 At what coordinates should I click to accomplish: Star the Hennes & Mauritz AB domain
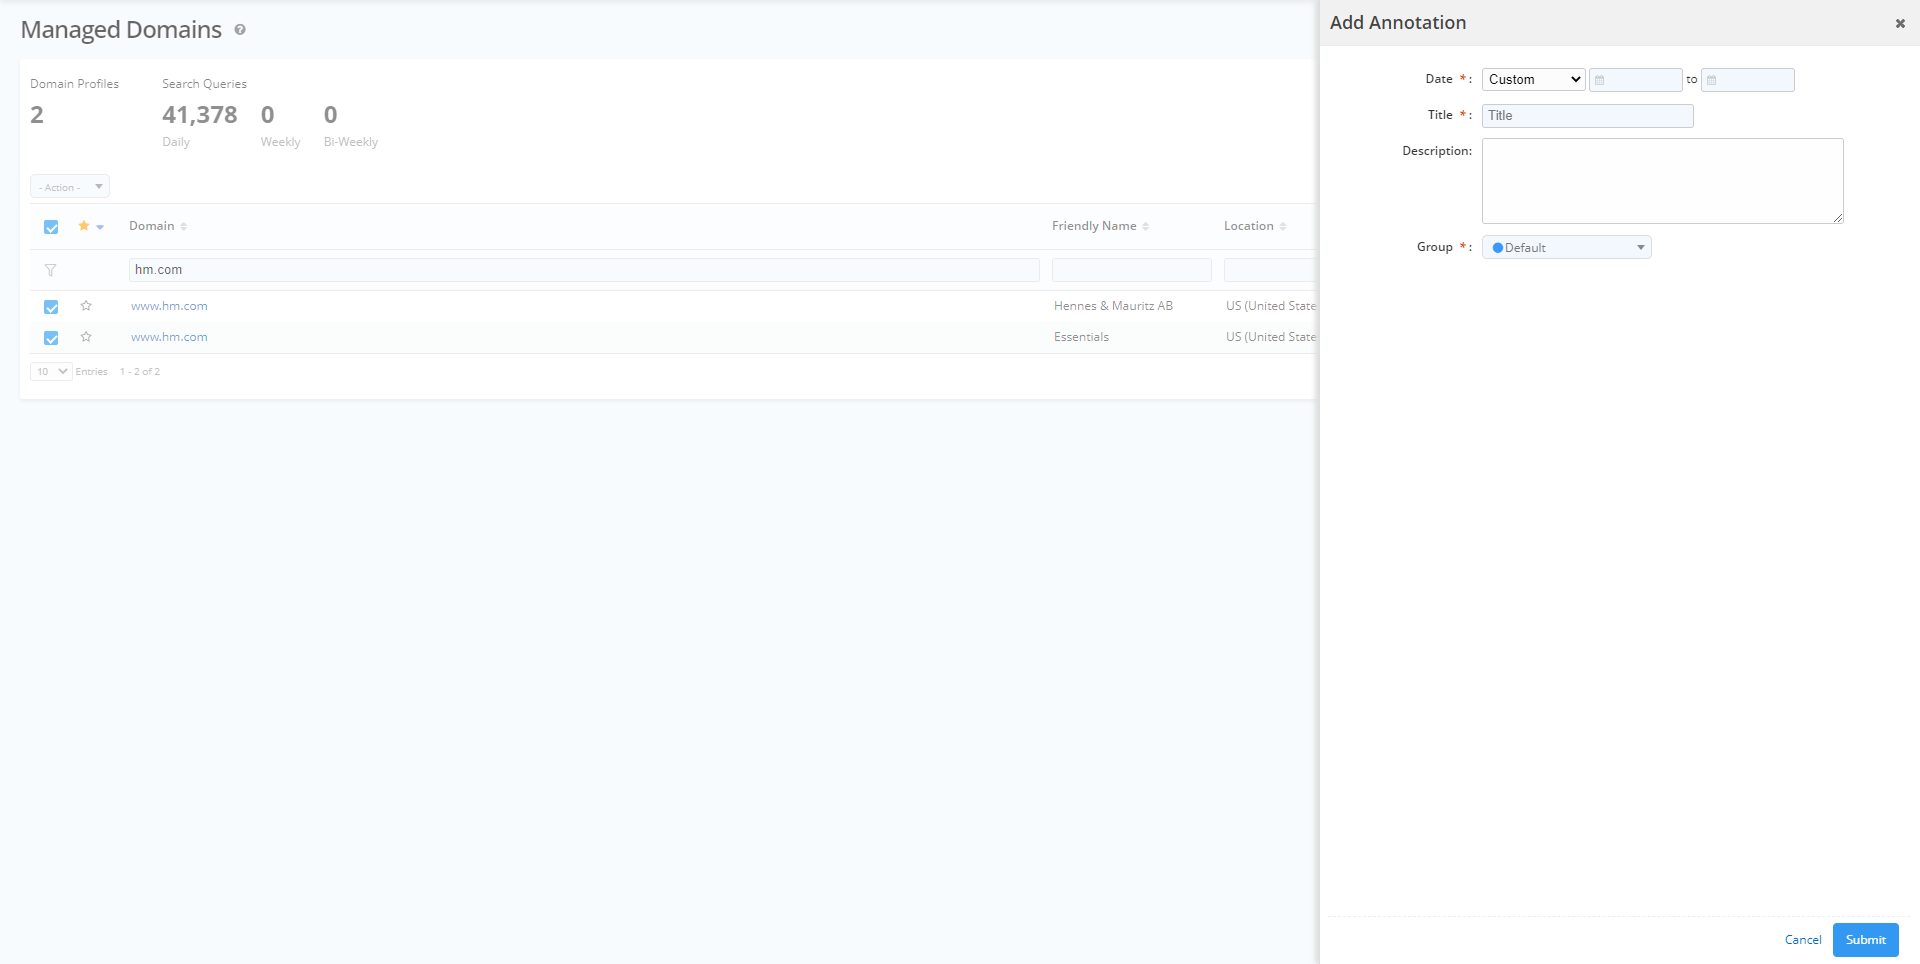[86, 306]
